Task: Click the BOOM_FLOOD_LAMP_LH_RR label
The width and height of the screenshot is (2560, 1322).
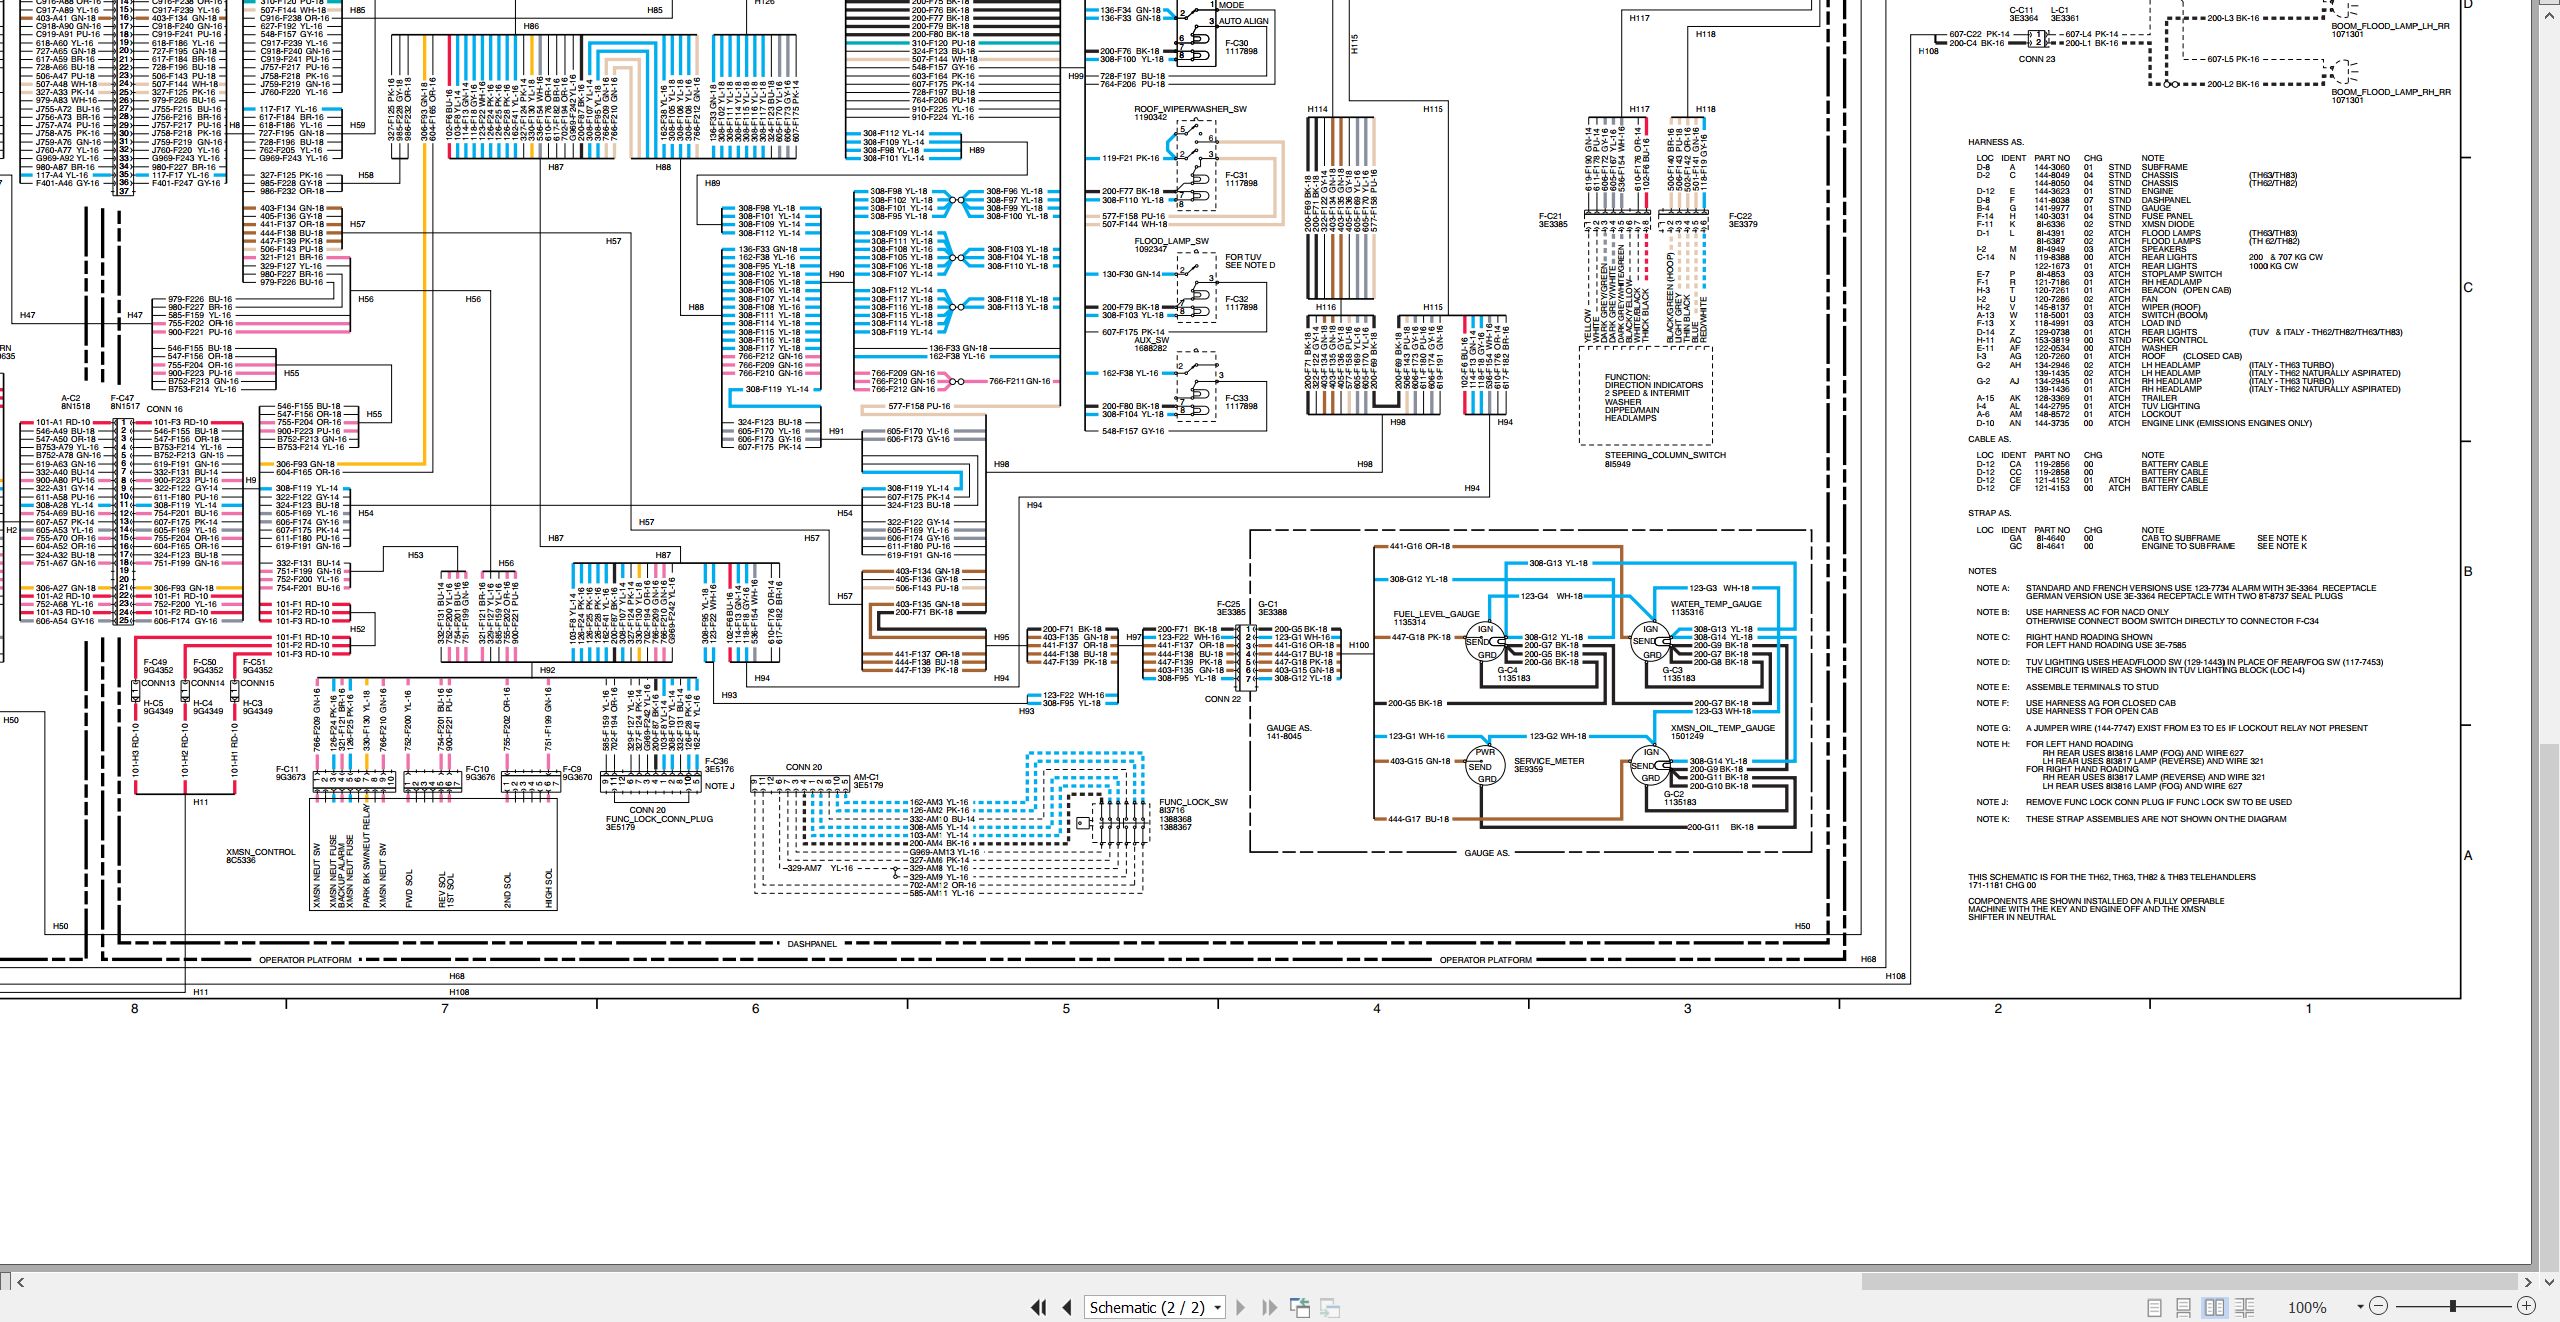Action: point(2390,26)
